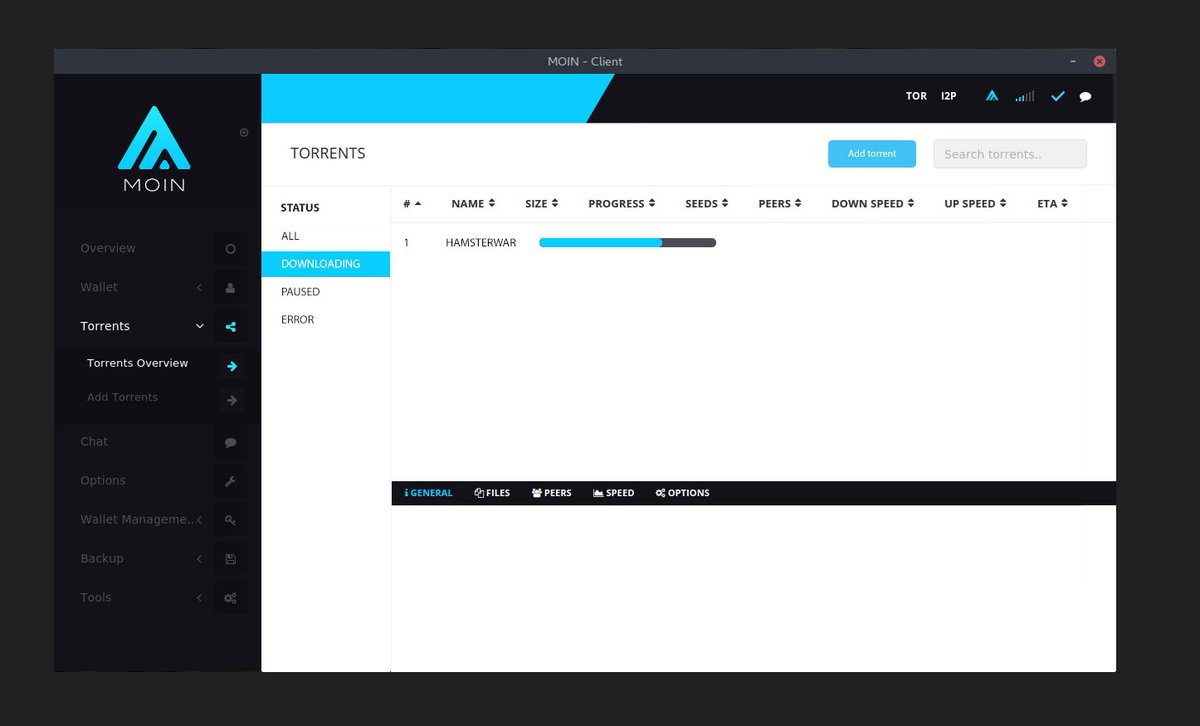The width and height of the screenshot is (1200, 726).
Task: Click the Add Torrents arrow icon
Action: [232, 400]
